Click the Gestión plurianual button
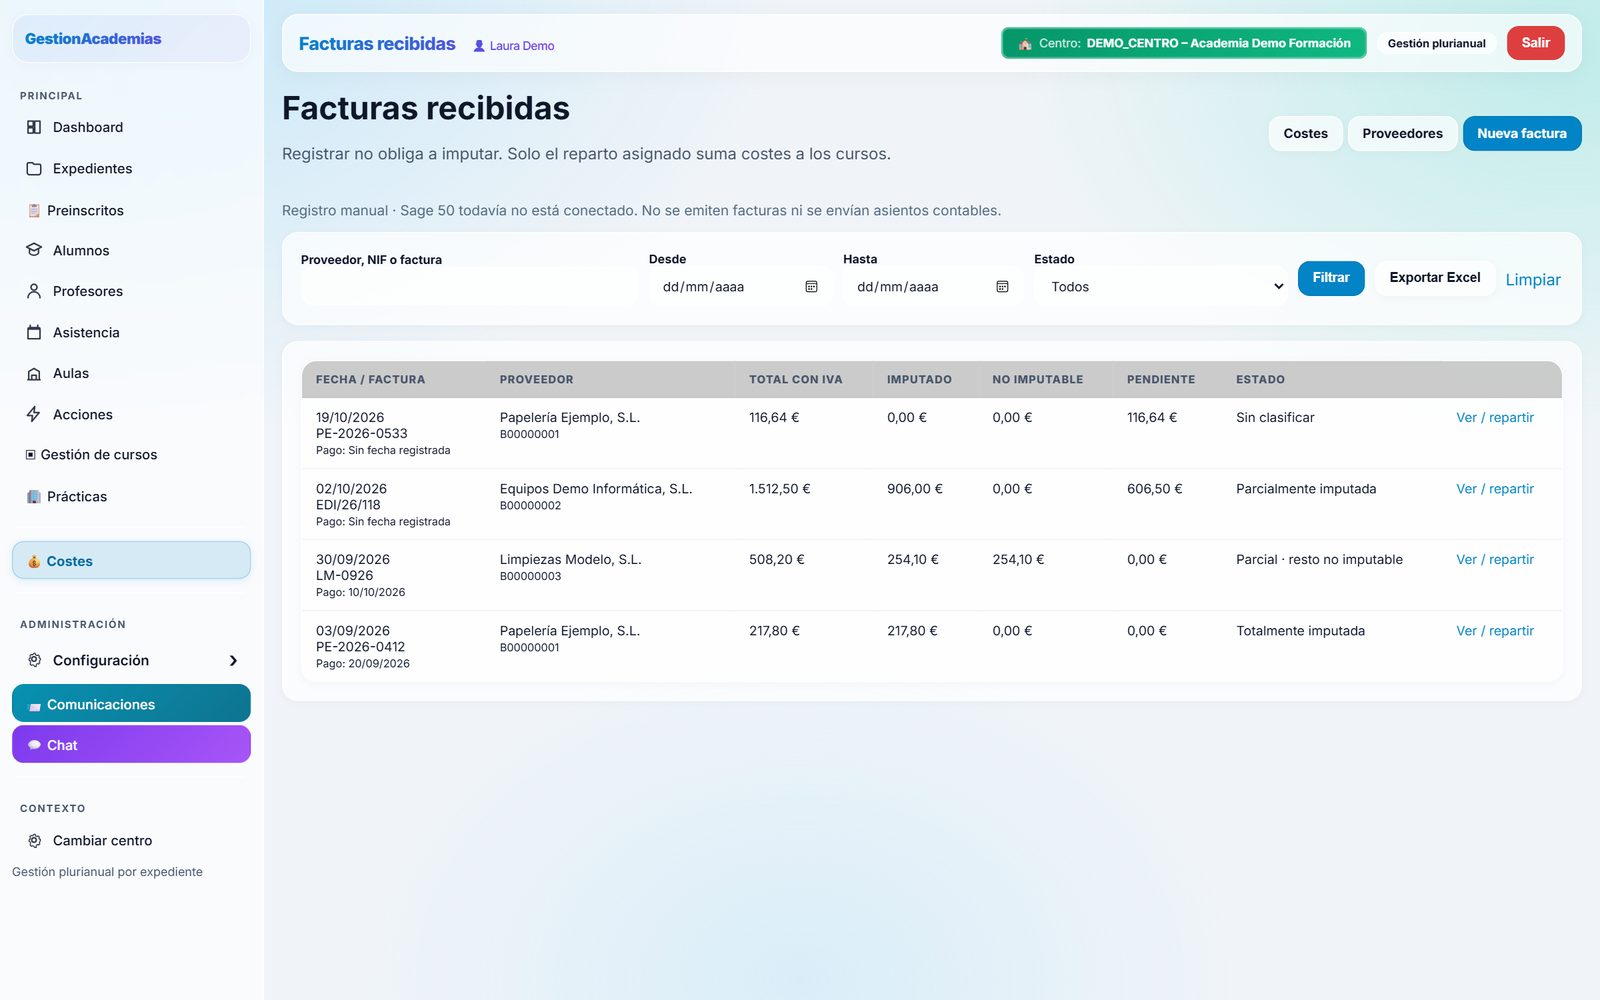Screen dimensions: 1600x1000 1437,43
